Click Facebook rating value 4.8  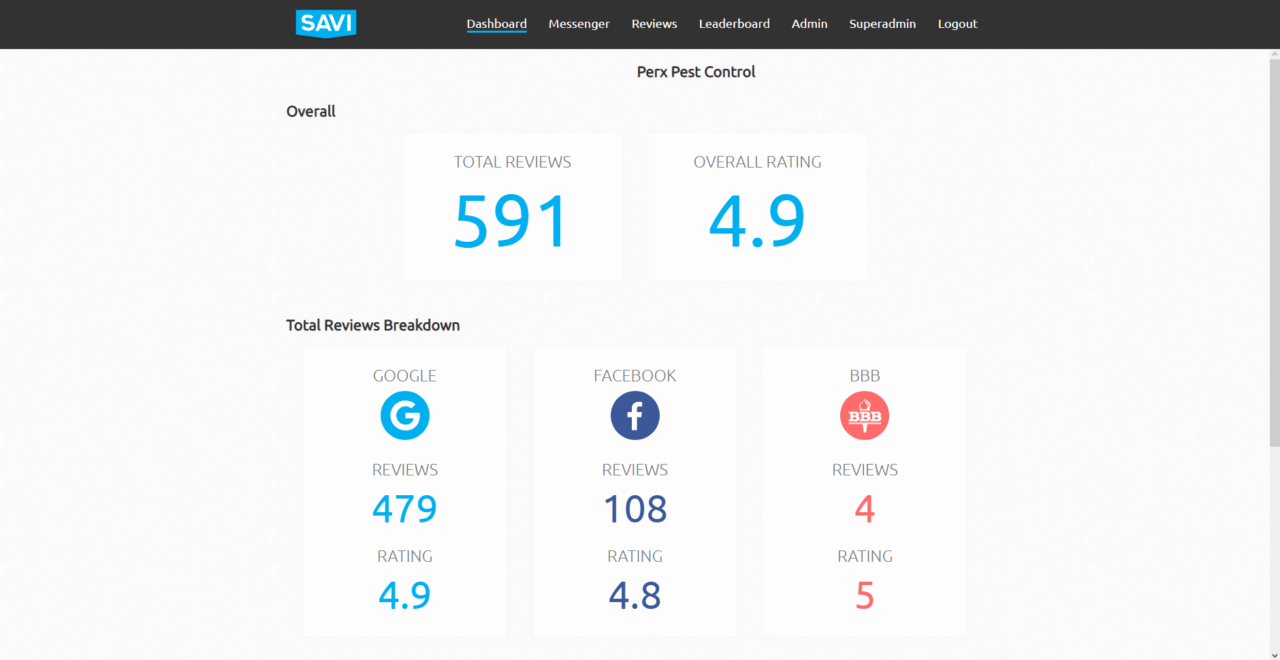(635, 595)
